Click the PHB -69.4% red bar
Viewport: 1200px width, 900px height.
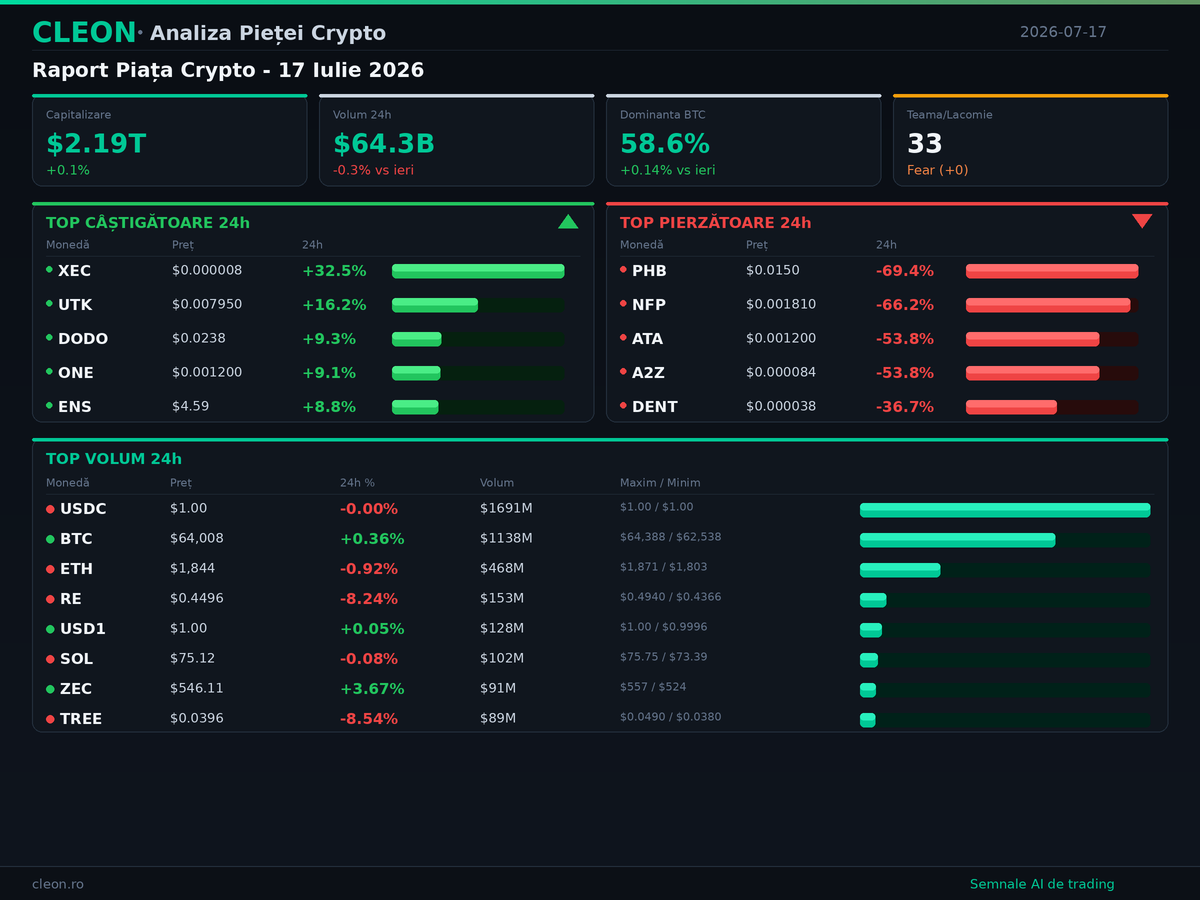click(1052, 271)
